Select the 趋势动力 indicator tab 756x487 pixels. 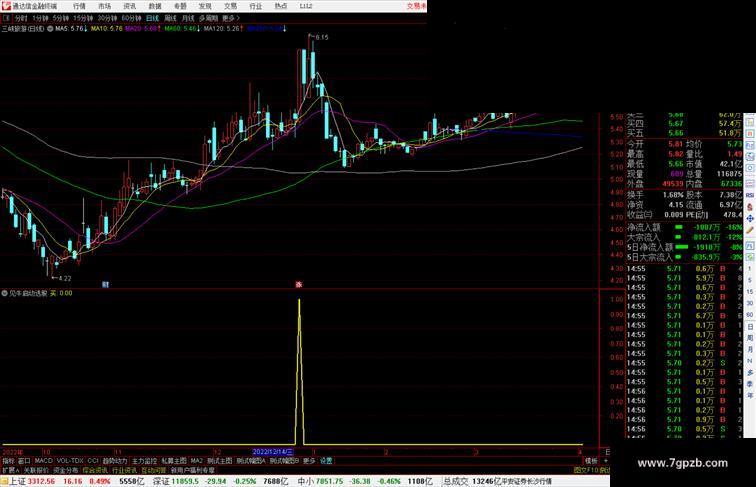(115, 461)
